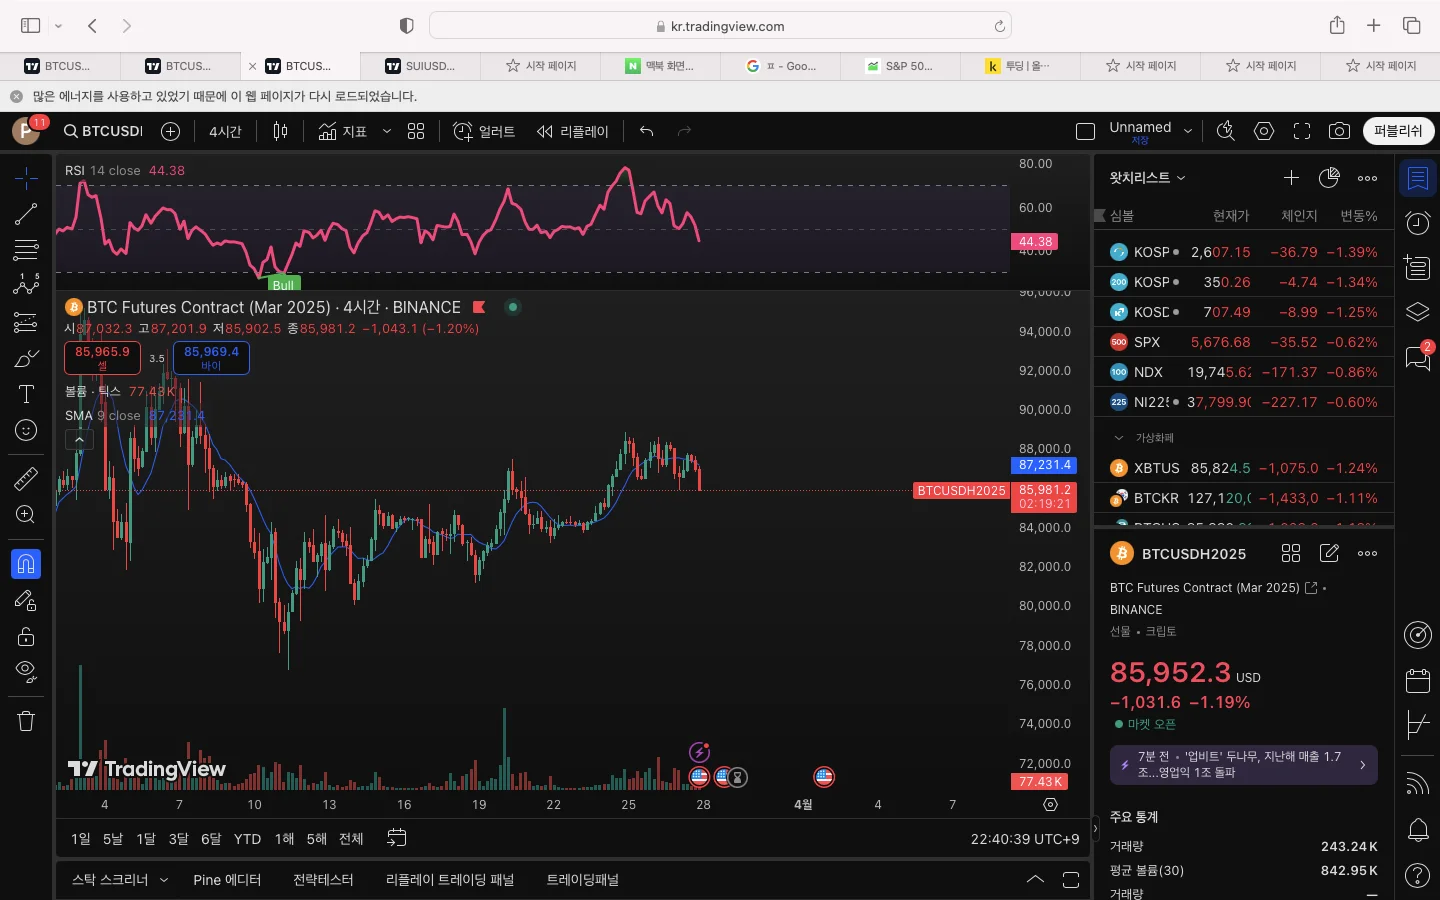This screenshot has width=1440, height=900.
Task: Open the 스탁 스크리너 dropdown arrow
Action: click(164, 880)
